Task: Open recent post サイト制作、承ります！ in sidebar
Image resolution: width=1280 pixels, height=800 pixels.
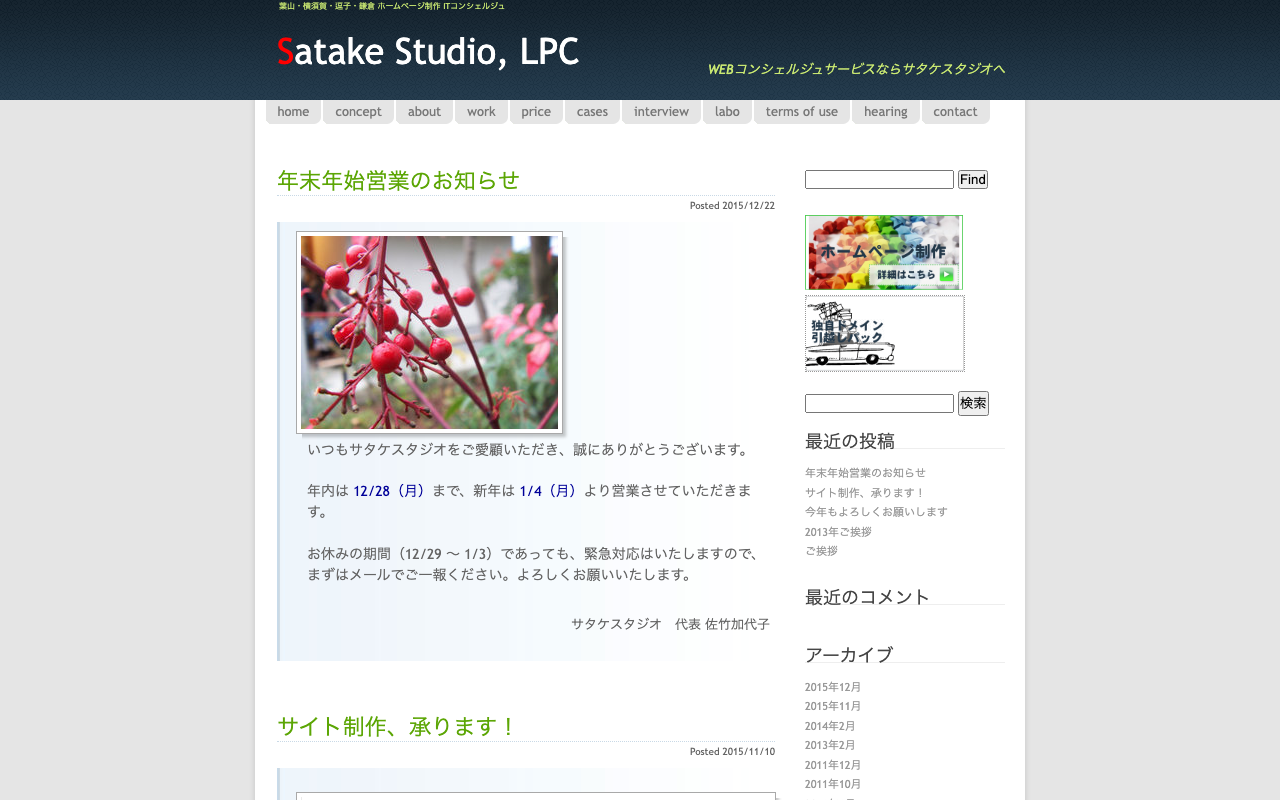Action: tap(865, 492)
